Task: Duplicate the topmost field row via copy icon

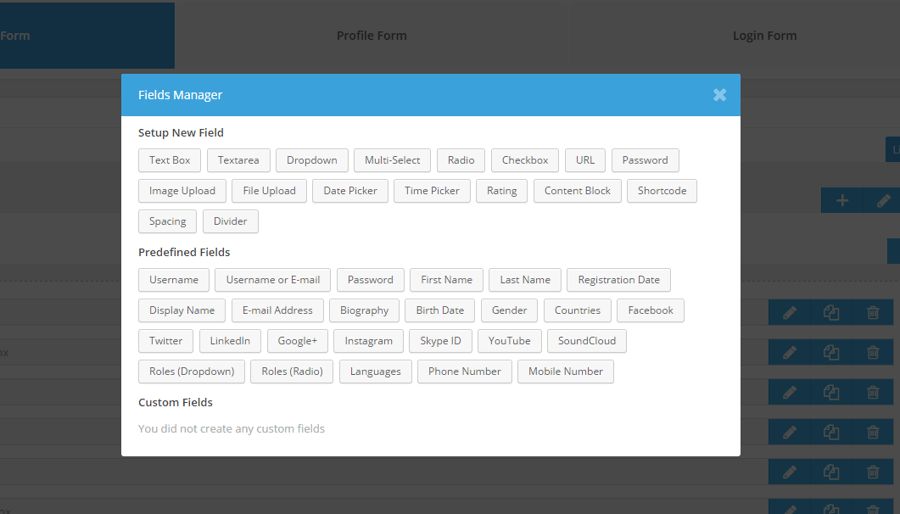Action: pyautogui.click(x=831, y=313)
